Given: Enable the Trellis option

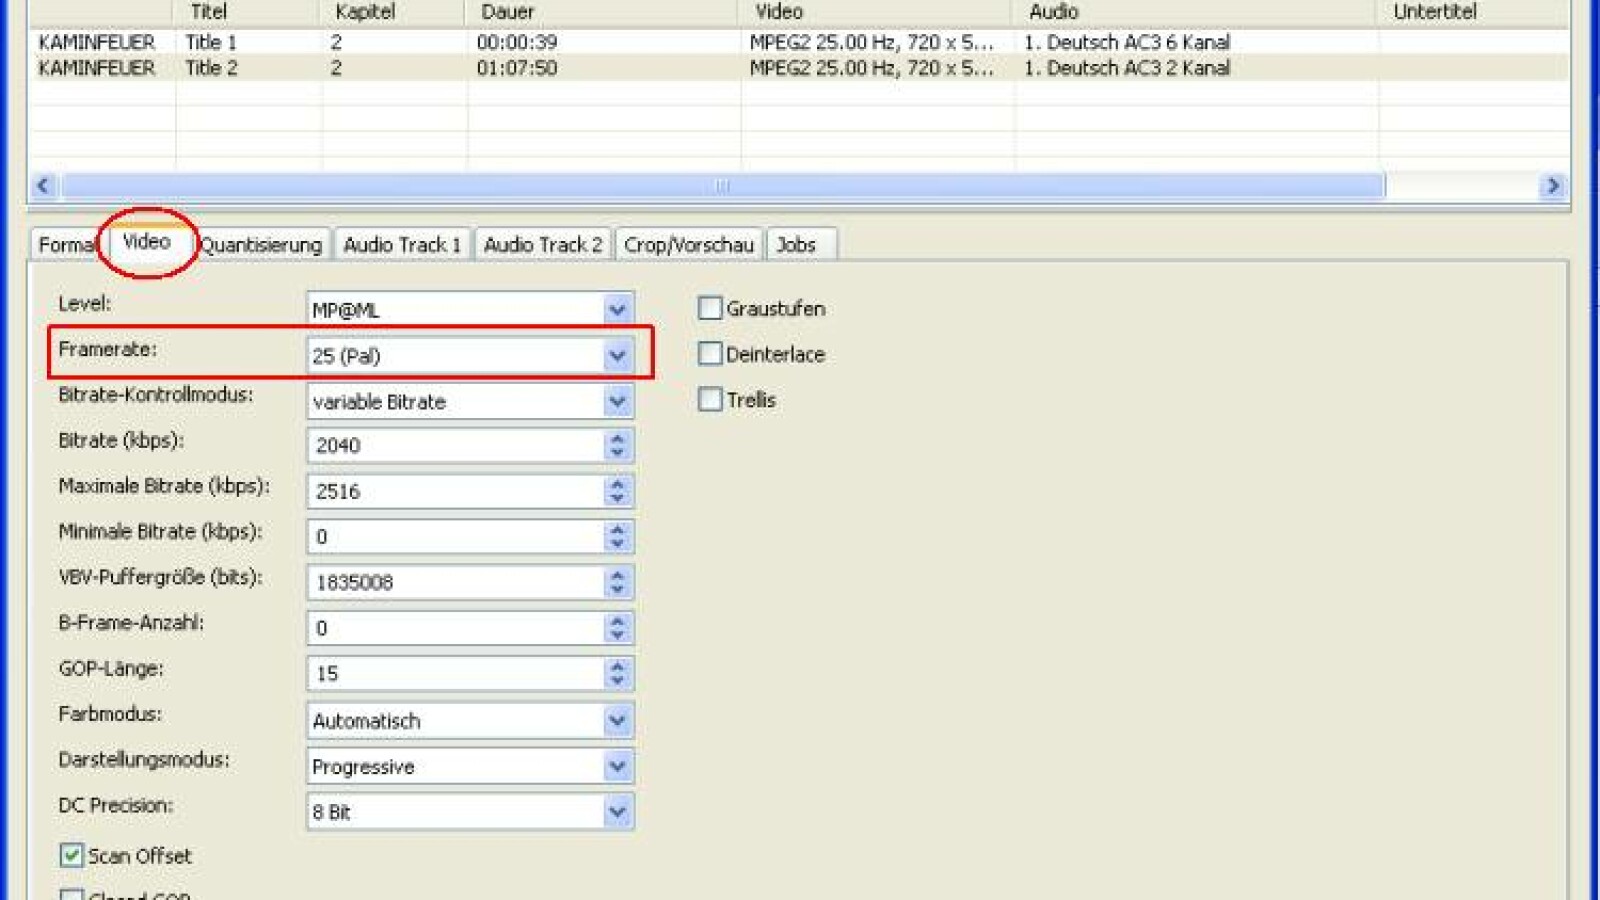Looking at the screenshot, I should (x=710, y=400).
